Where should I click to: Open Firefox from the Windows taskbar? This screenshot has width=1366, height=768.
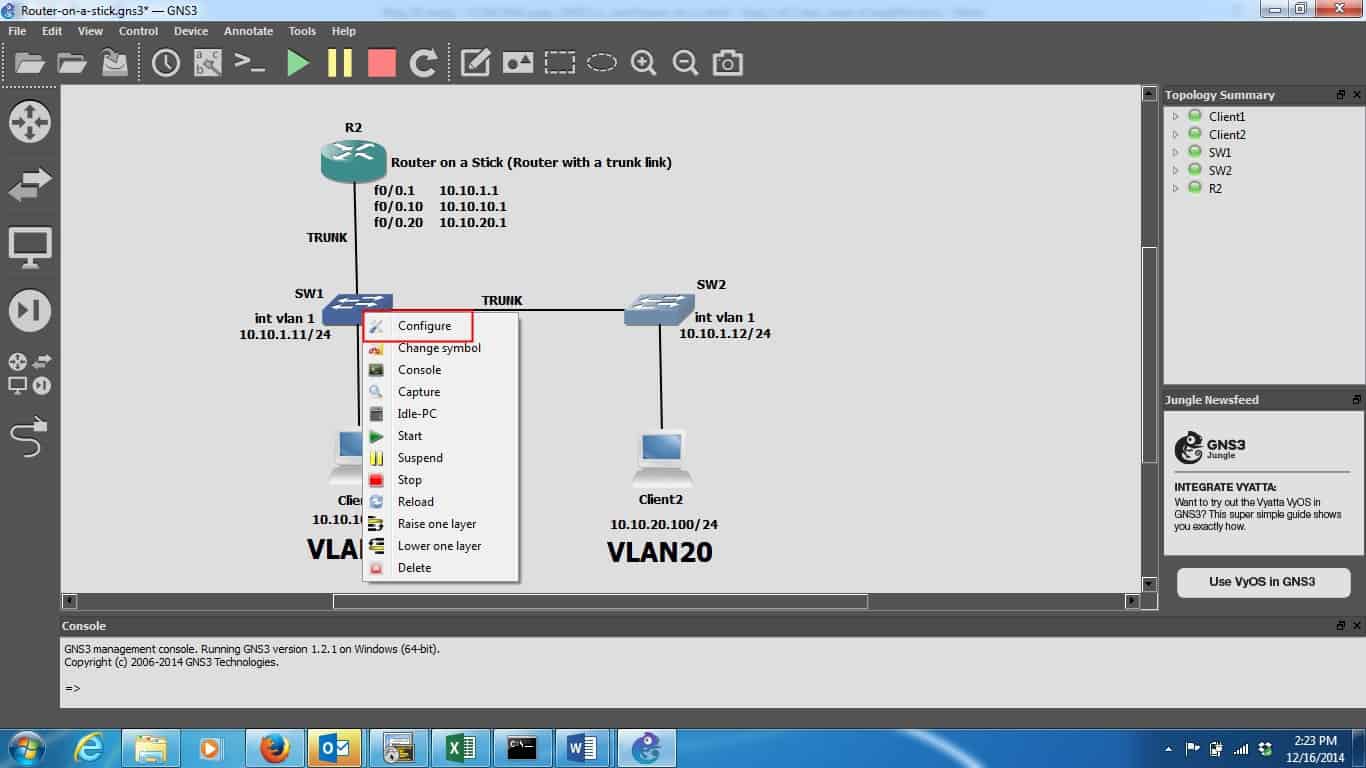click(274, 747)
